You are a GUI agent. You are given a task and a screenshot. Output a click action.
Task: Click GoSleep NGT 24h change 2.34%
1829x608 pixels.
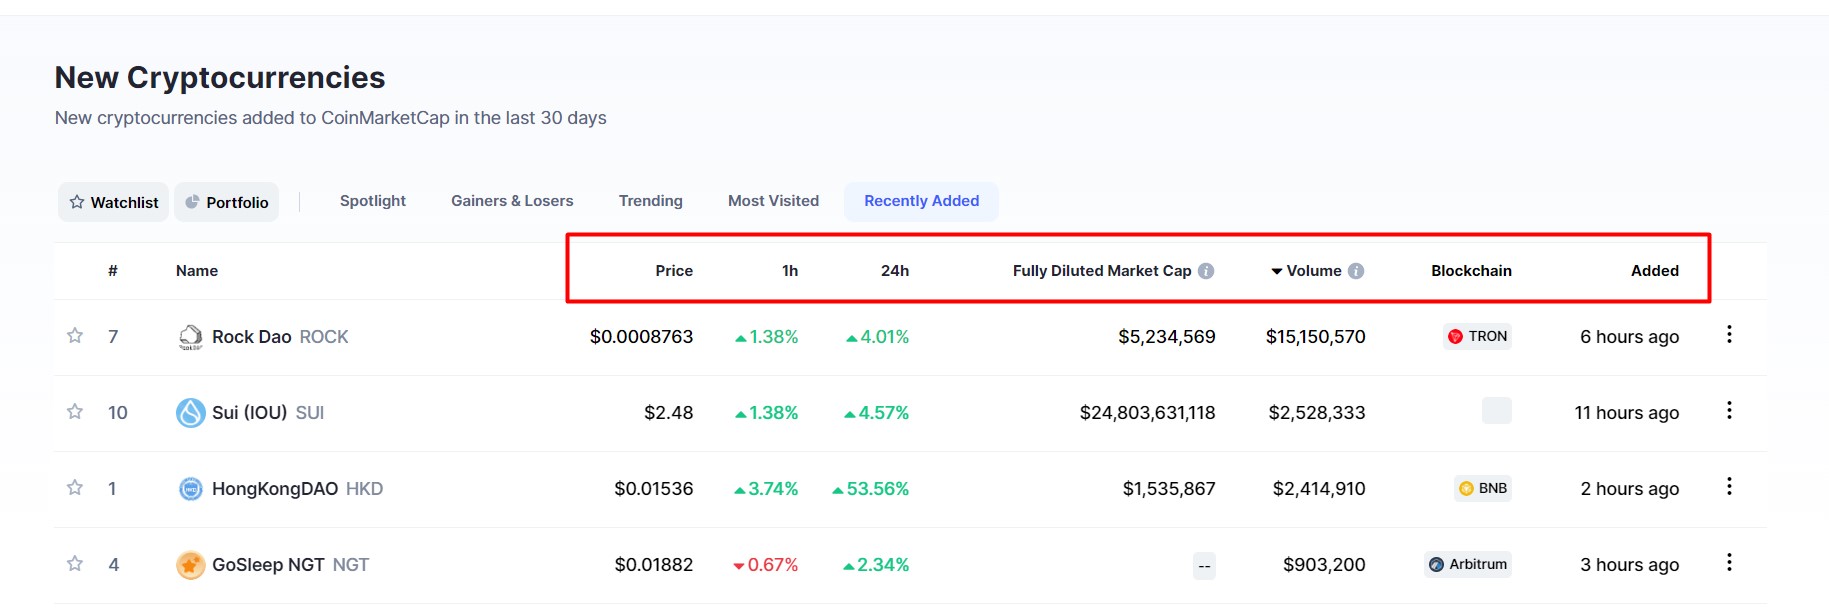click(x=876, y=565)
